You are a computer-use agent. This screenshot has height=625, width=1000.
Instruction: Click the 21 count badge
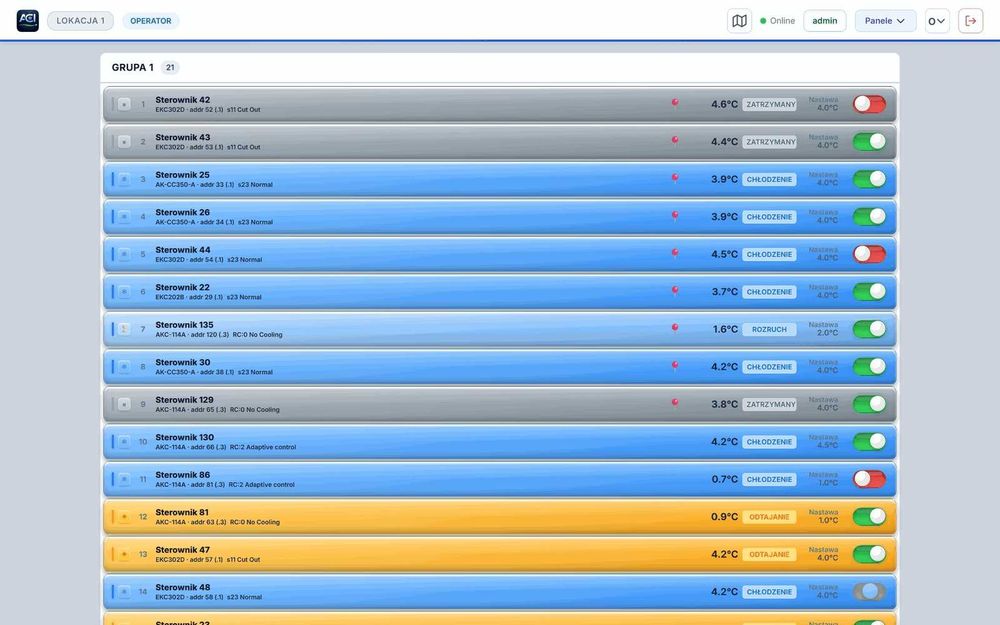tap(170, 68)
